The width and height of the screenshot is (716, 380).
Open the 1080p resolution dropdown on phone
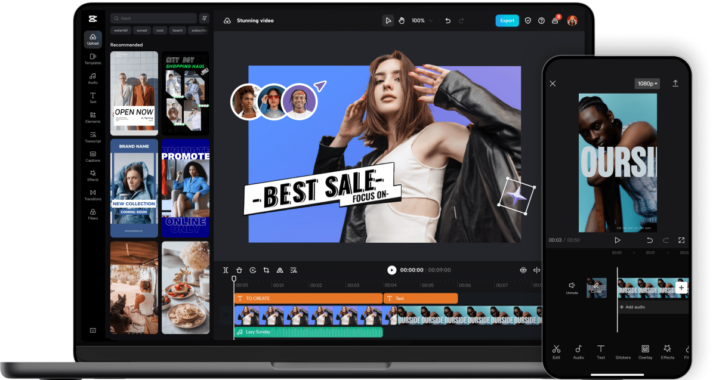[647, 84]
